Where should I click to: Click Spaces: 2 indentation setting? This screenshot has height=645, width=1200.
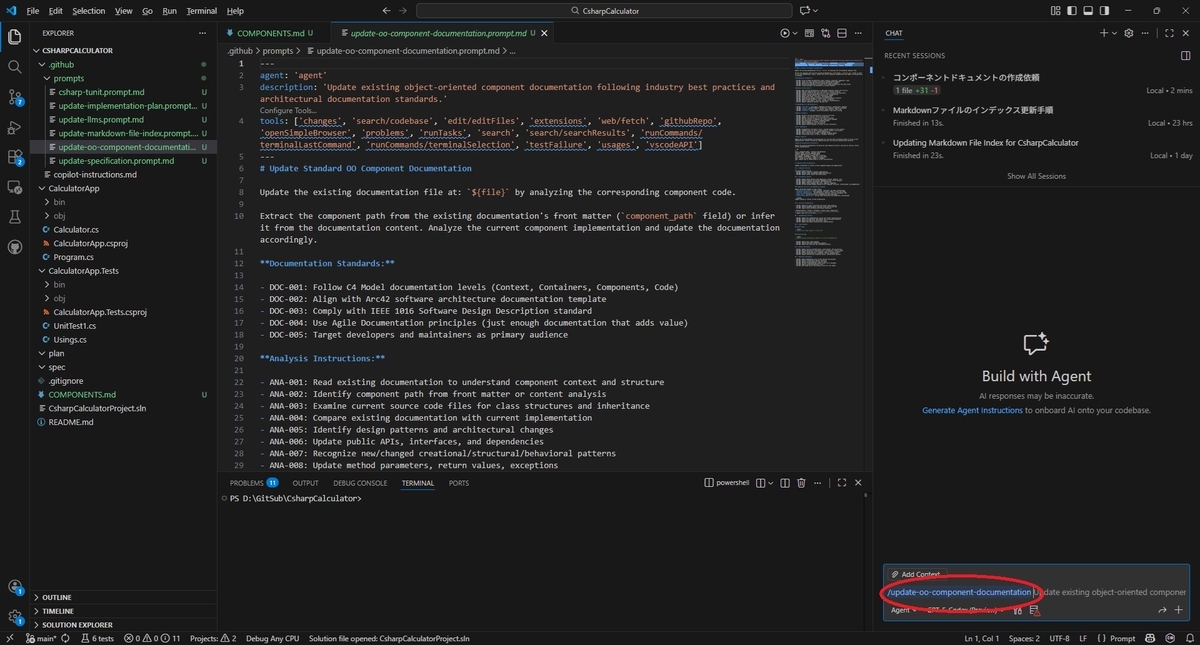(1023, 638)
